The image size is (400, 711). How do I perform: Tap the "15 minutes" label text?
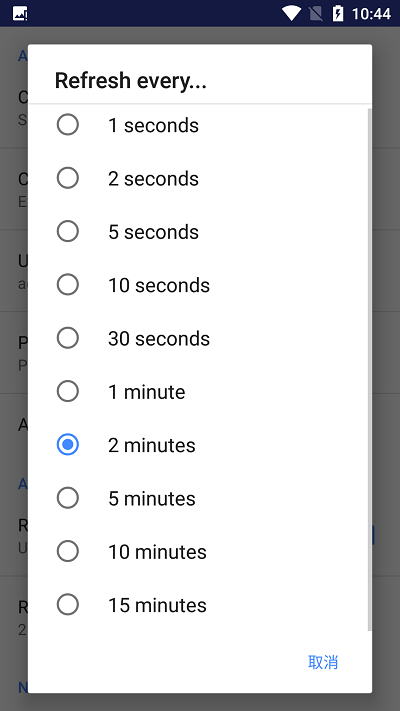(157, 605)
